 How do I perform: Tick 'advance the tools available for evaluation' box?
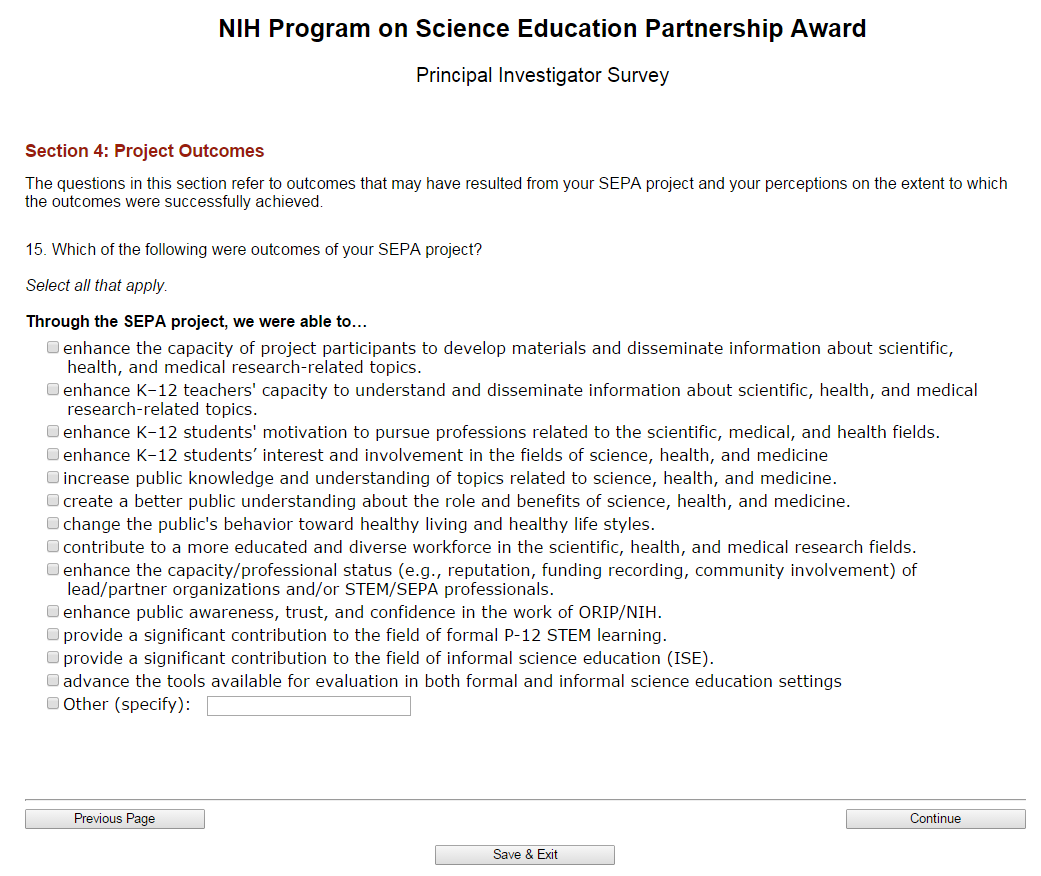(x=52, y=681)
